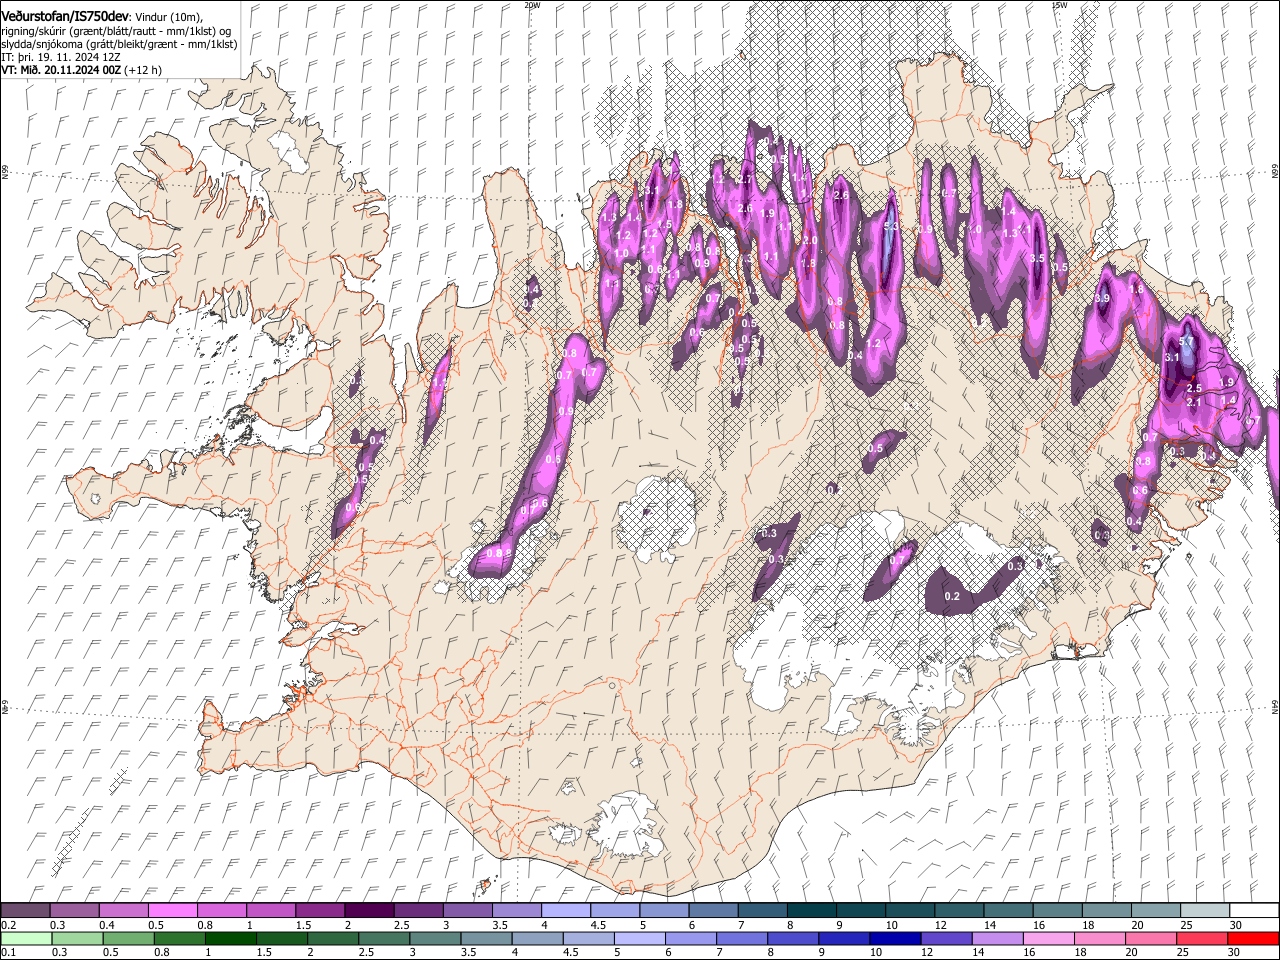Click the 5.7 snowfall value on the map

[1187, 342]
